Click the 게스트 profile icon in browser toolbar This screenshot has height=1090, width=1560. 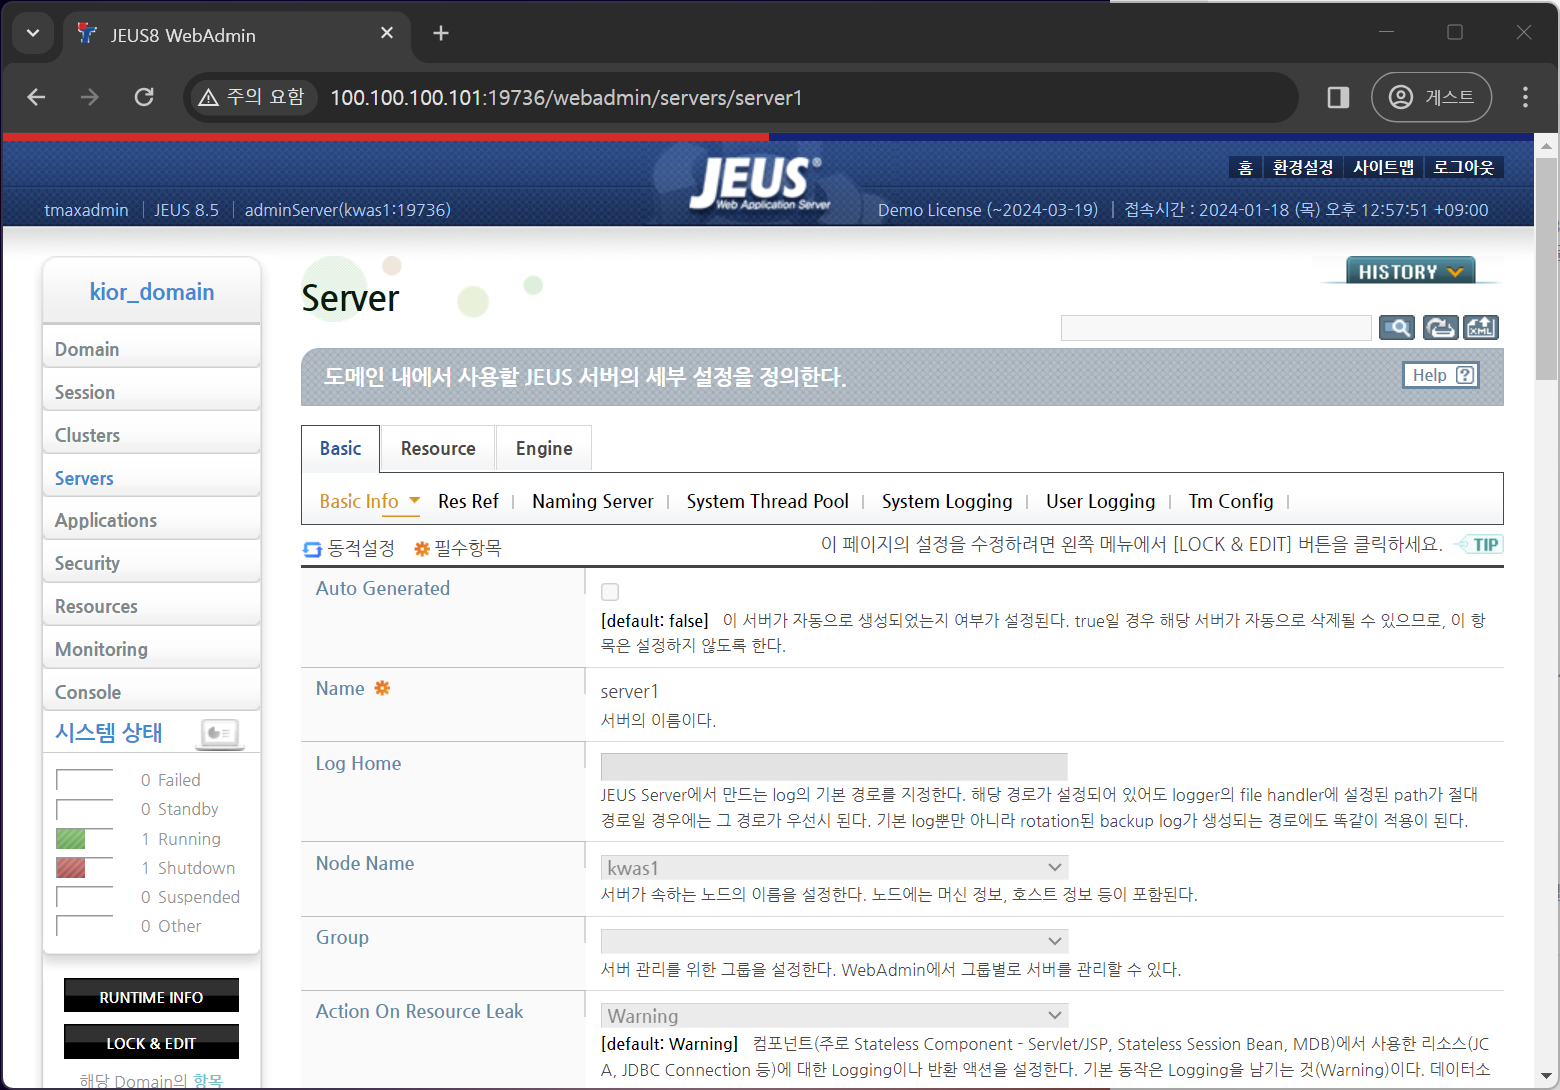click(x=1400, y=97)
